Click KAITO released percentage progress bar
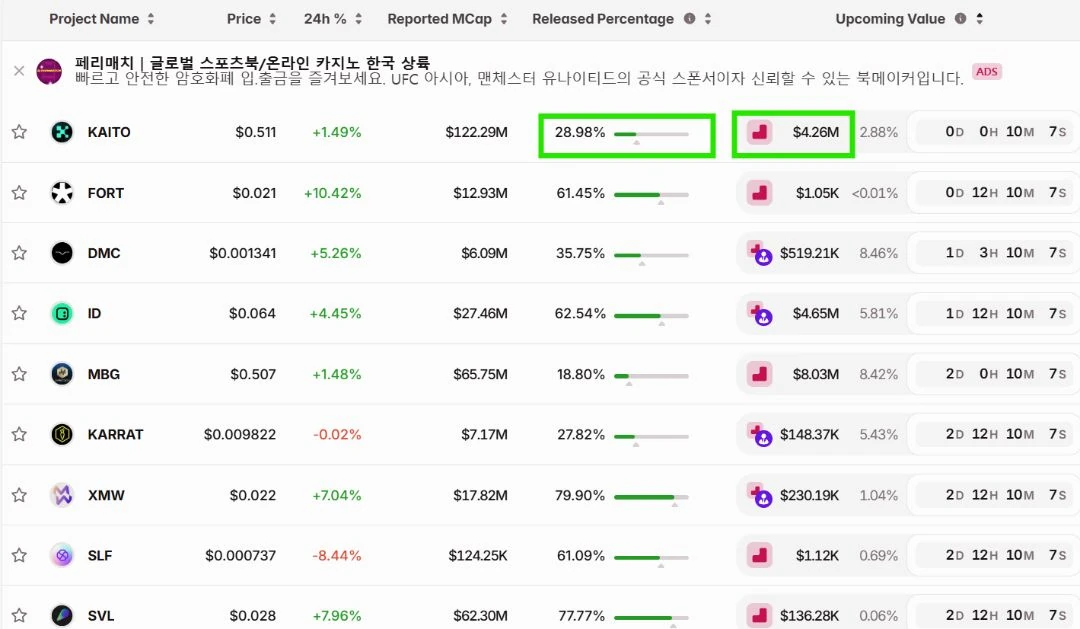The height and width of the screenshot is (629, 1080). [x=651, y=134]
